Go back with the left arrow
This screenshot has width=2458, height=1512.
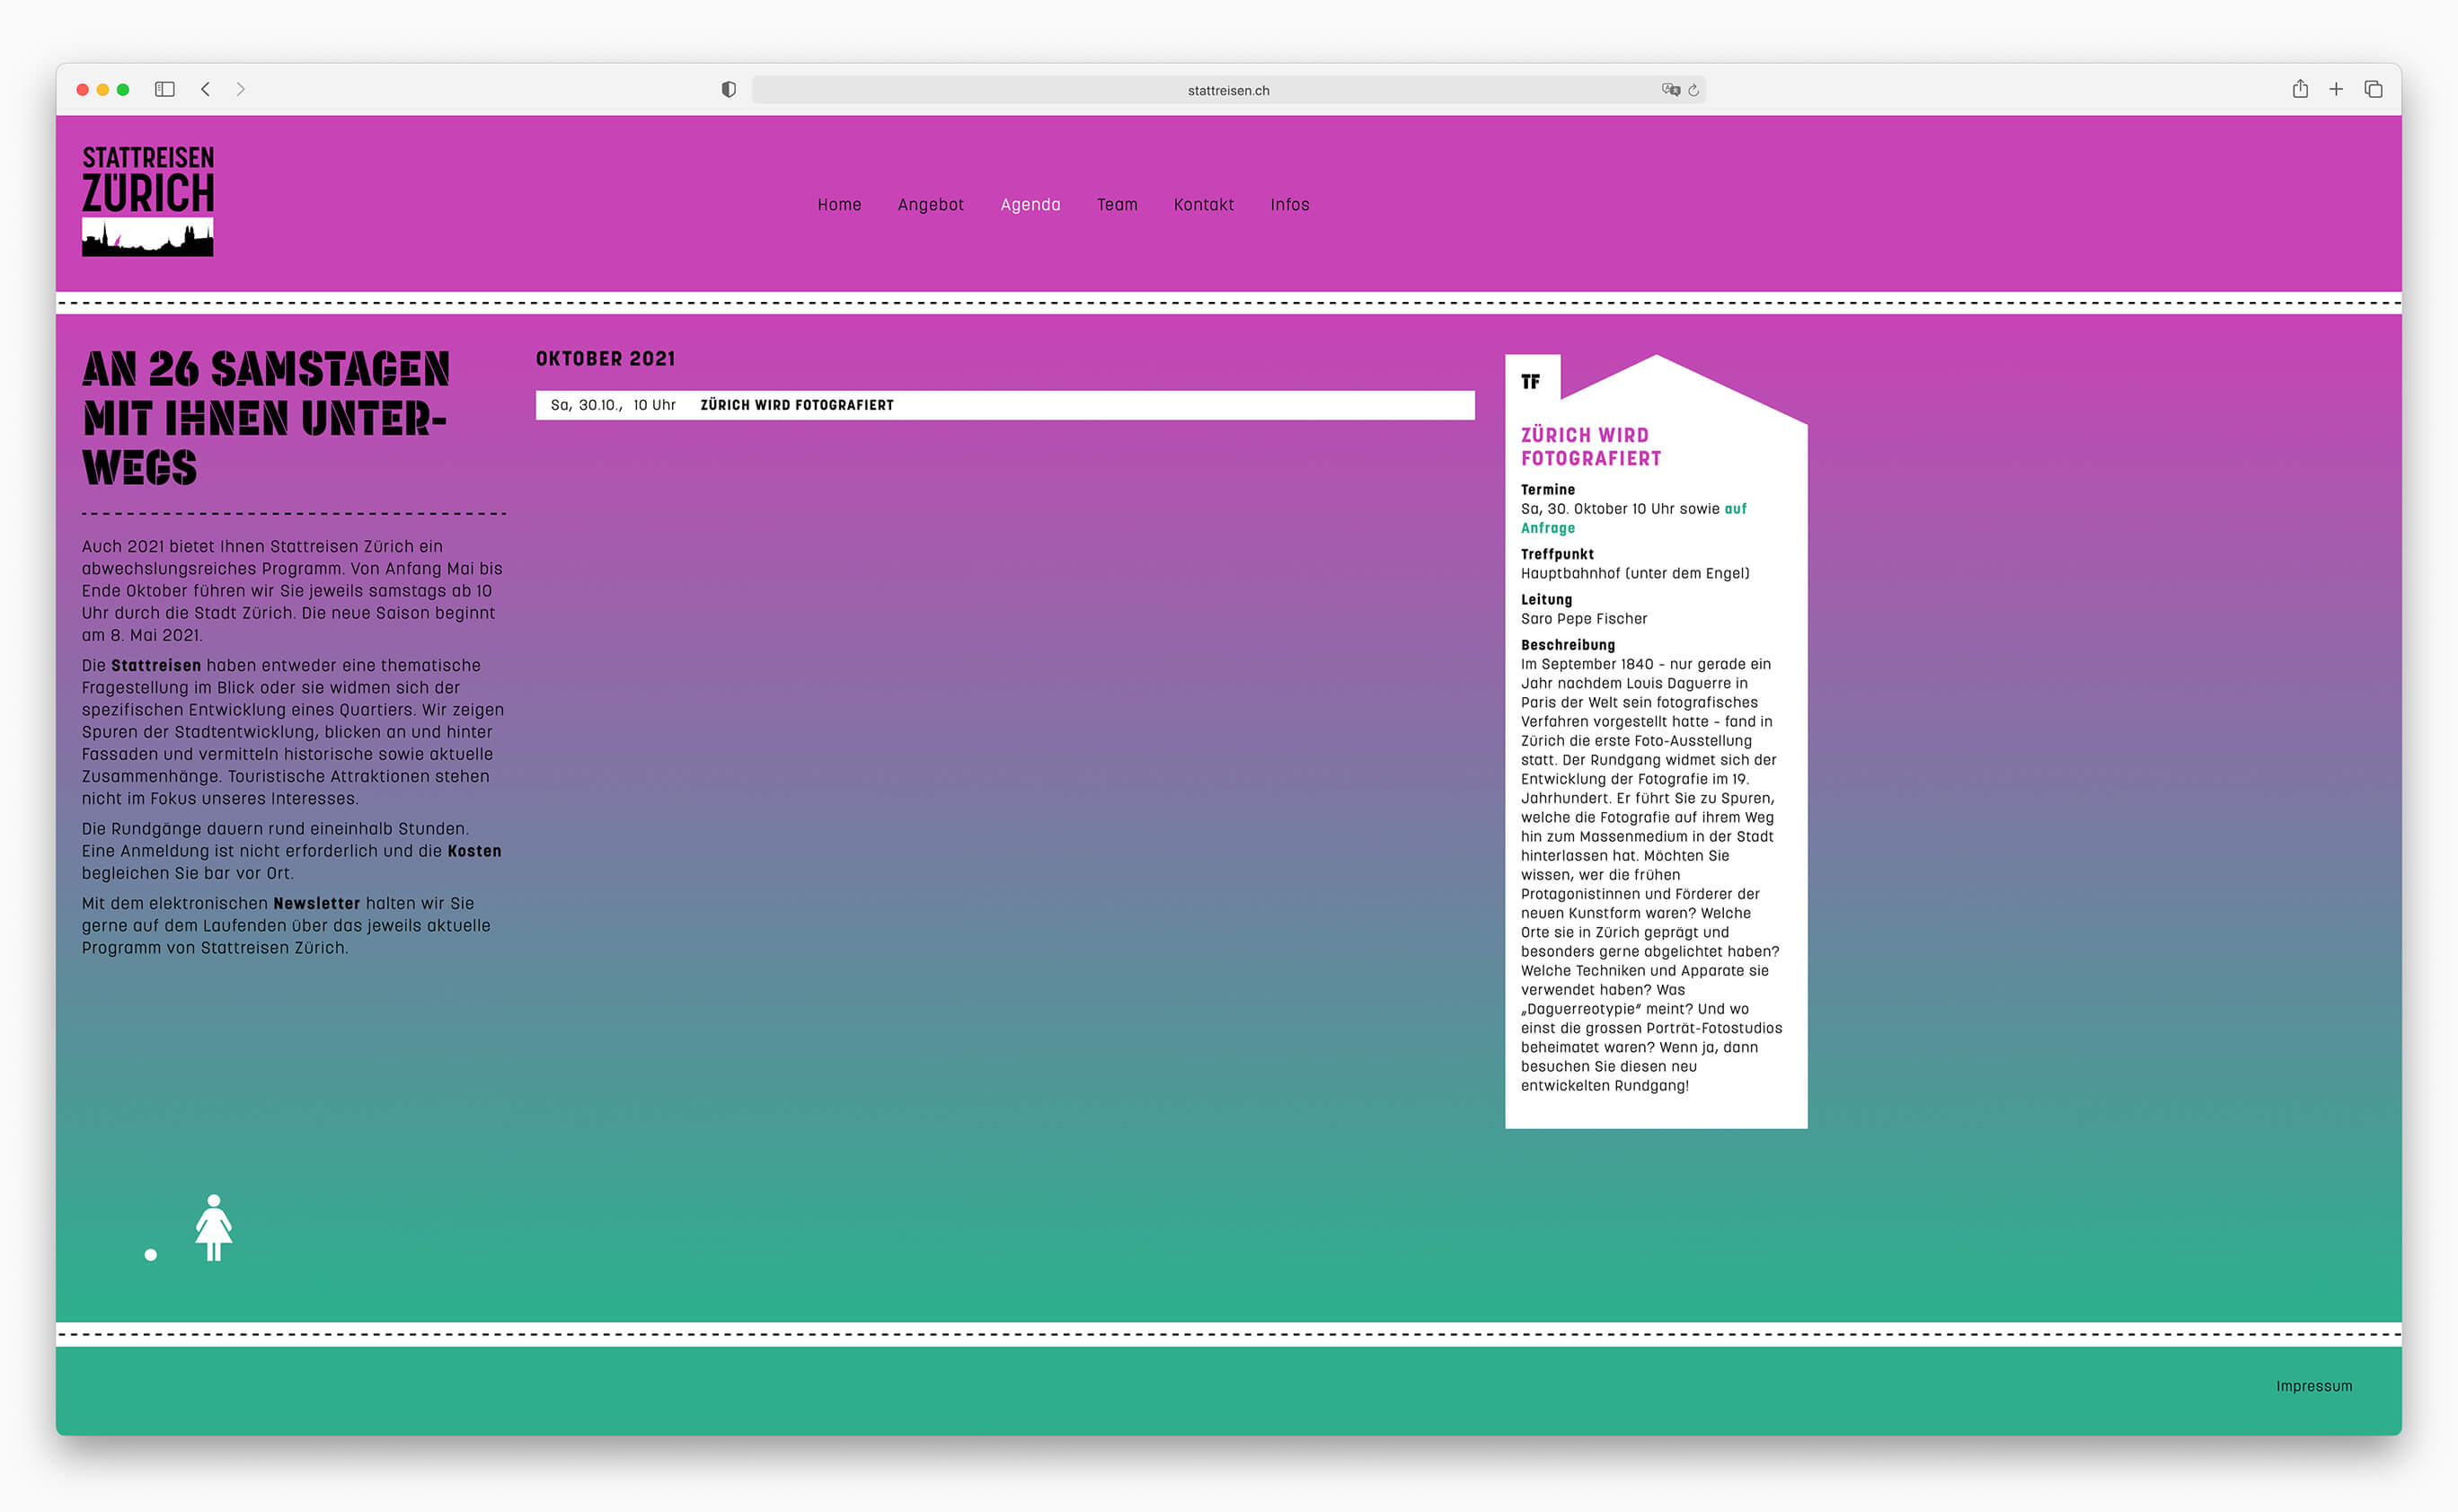(205, 89)
